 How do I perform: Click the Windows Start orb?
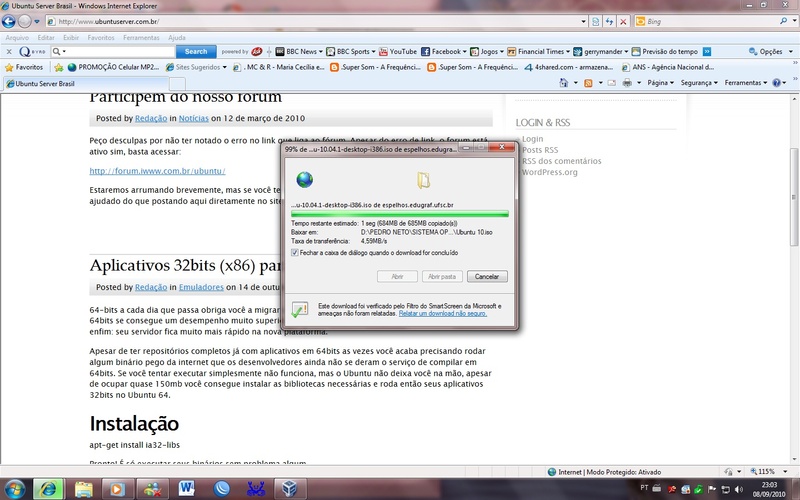pos(14,489)
